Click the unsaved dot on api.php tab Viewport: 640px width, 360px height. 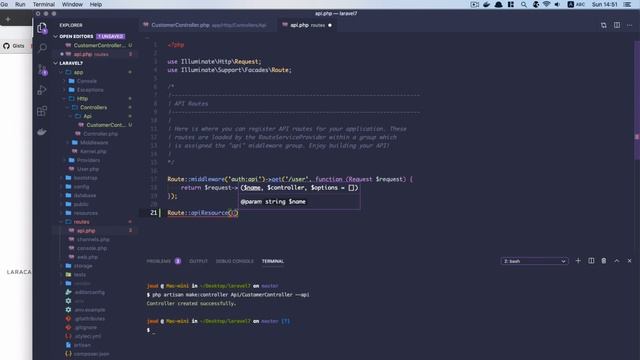[330, 25]
